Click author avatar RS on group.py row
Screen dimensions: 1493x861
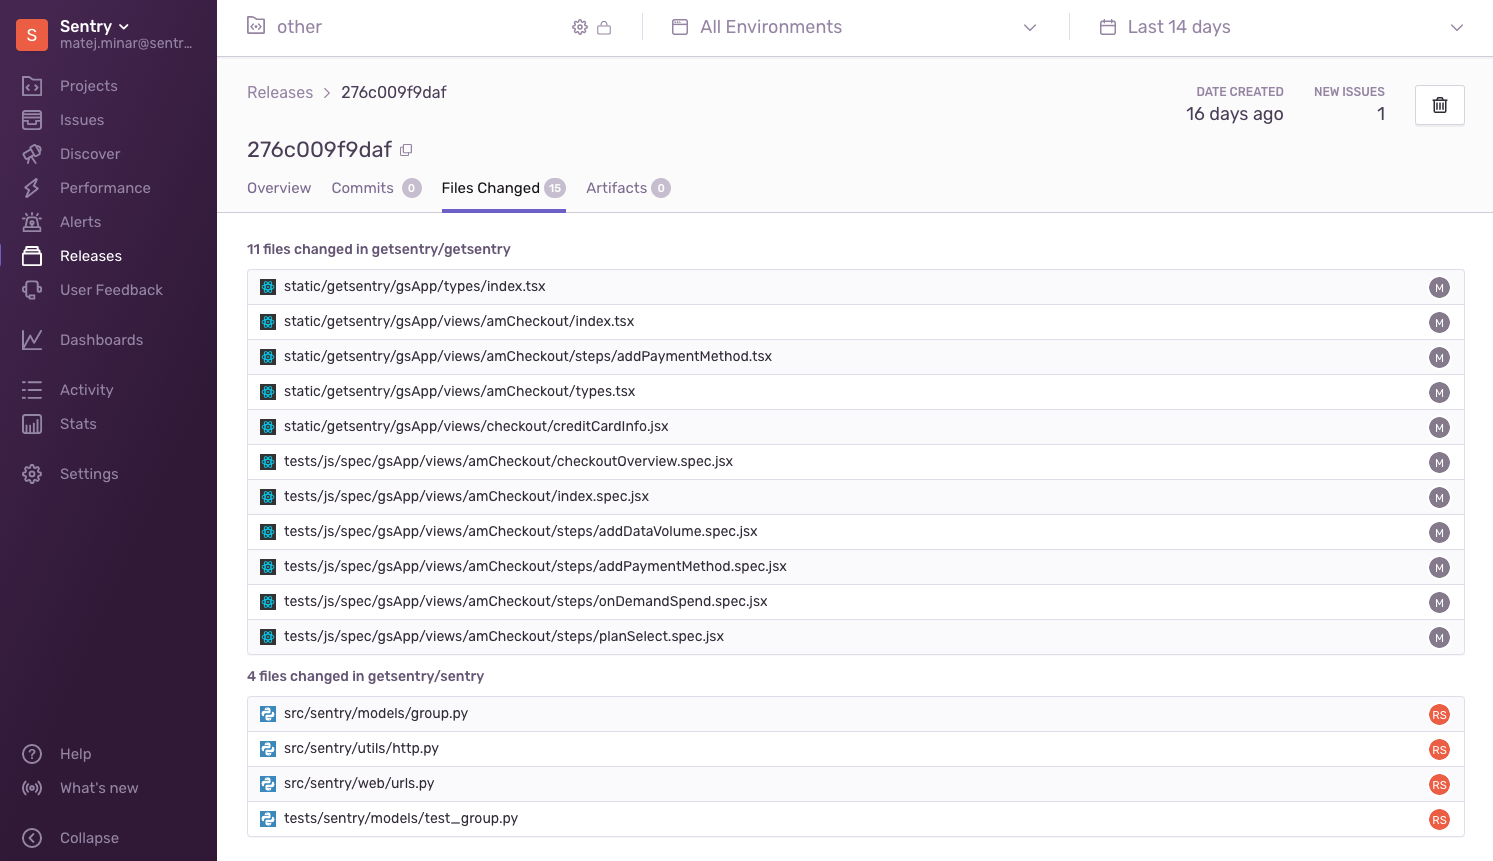1439,715
